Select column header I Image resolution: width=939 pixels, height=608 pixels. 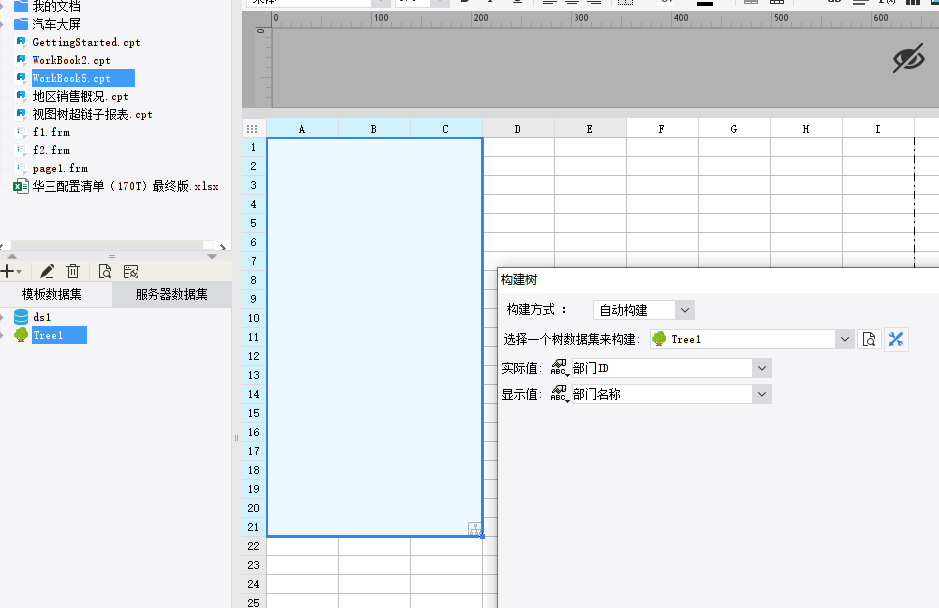[x=879, y=129]
